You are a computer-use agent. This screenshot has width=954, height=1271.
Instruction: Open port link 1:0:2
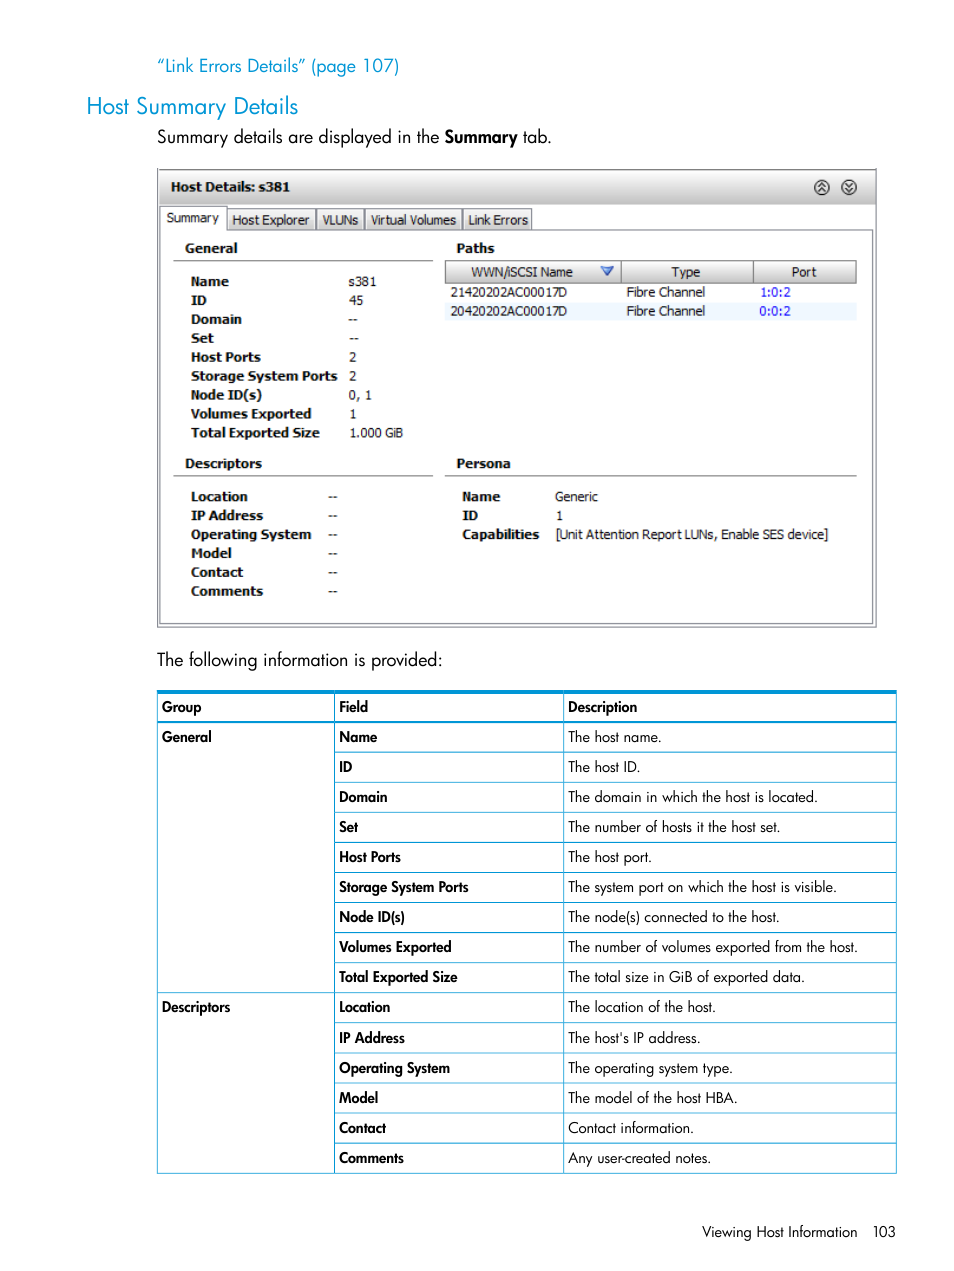pos(775,292)
